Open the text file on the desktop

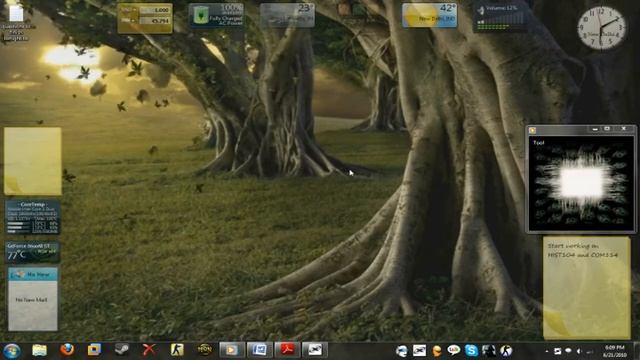coord(16,22)
